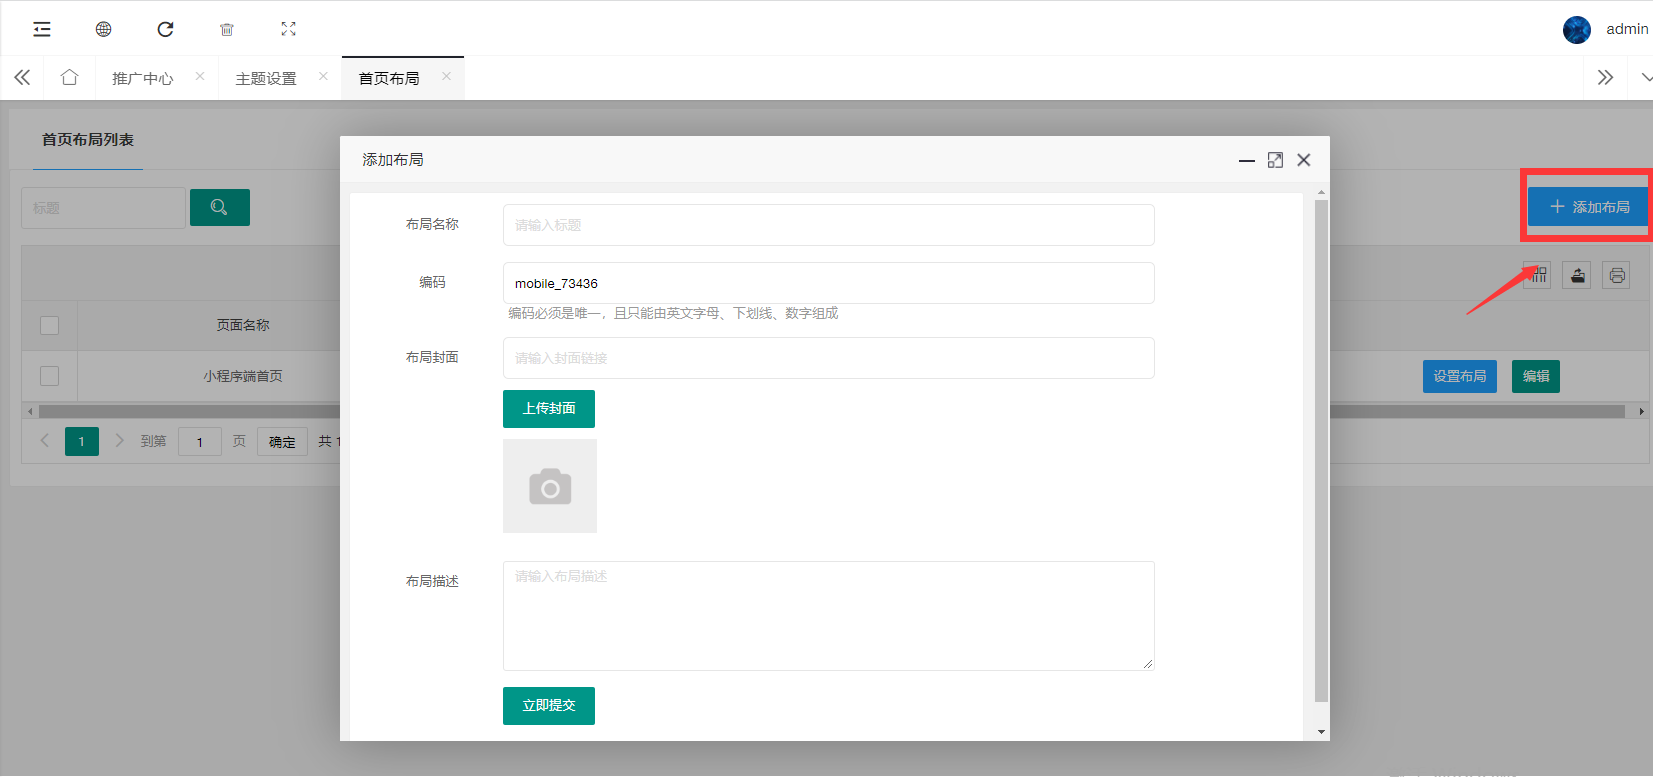
Task: Collapse the sidebar menu icon
Action: 42,29
